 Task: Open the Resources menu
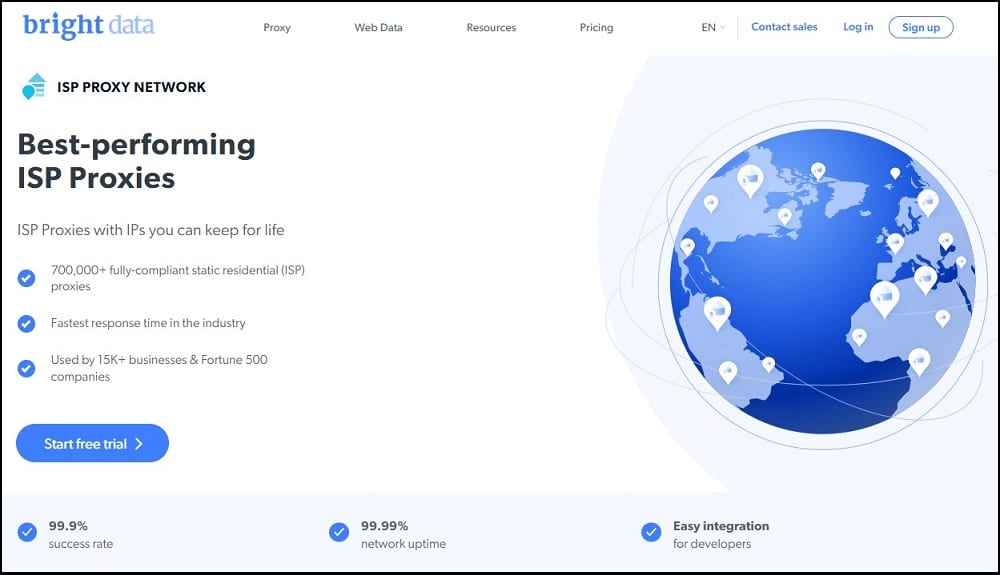tap(491, 27)
